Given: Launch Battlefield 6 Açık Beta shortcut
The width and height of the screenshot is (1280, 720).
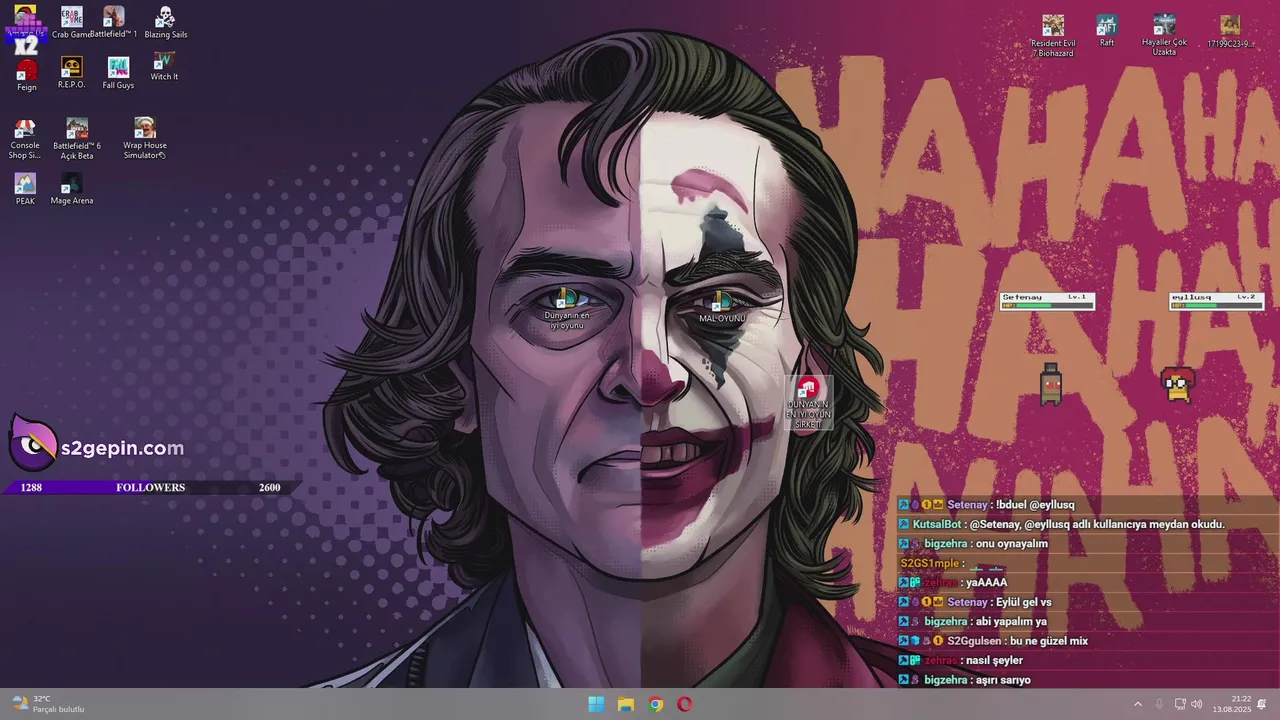Looking at the screenshot, I should click(77, 139).
